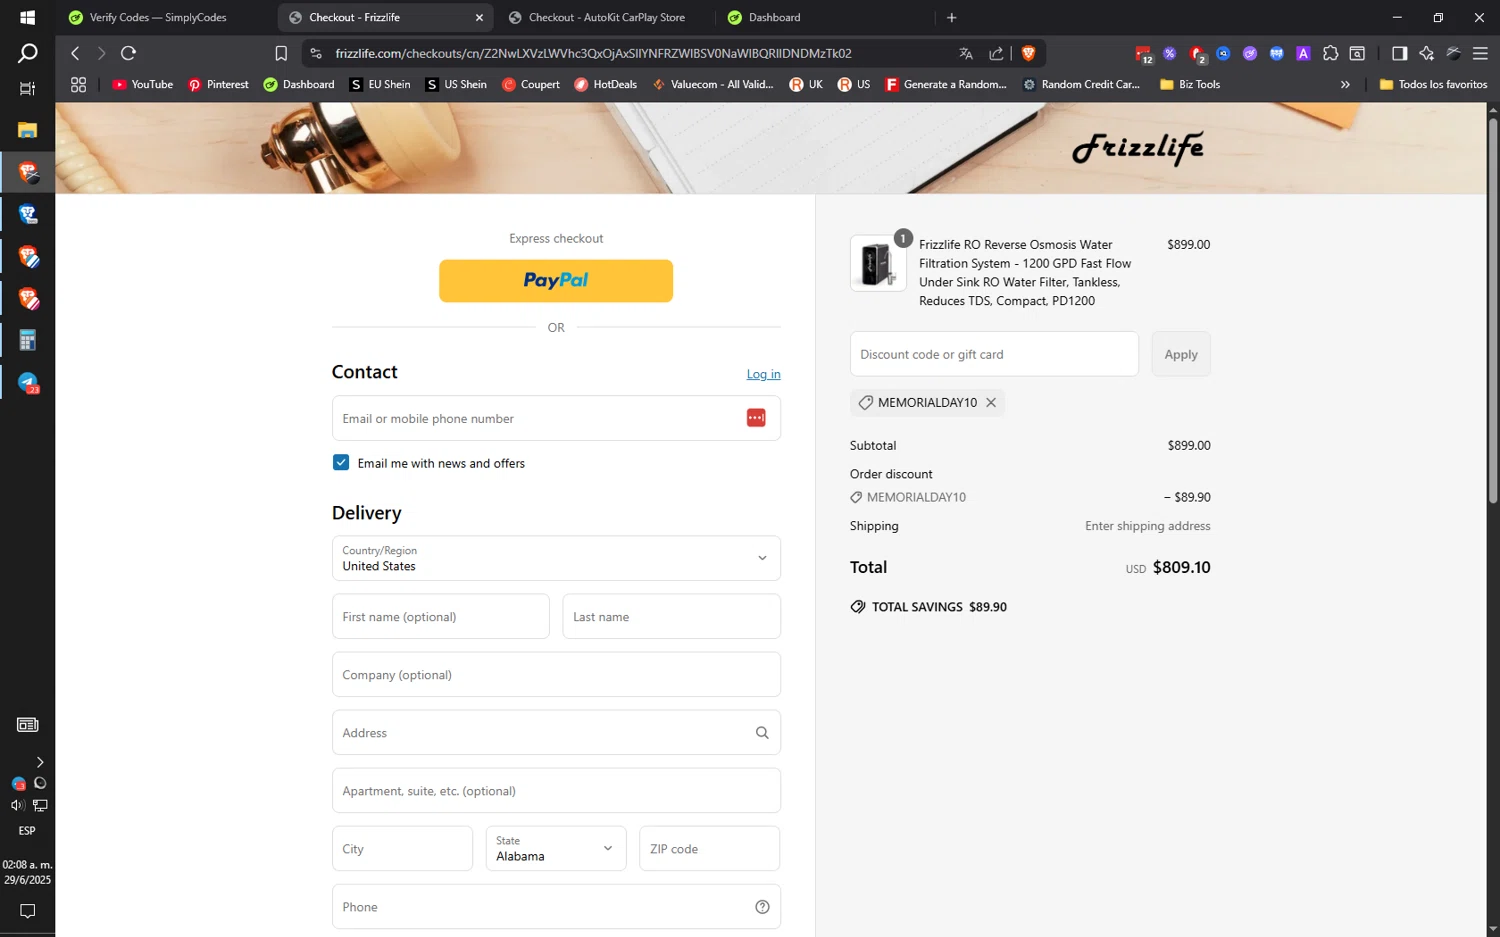Image resolution: width=1500 pixels, height=937 pixels.
Task: Open the Pinterest bookmark
Action: (218, 84)
